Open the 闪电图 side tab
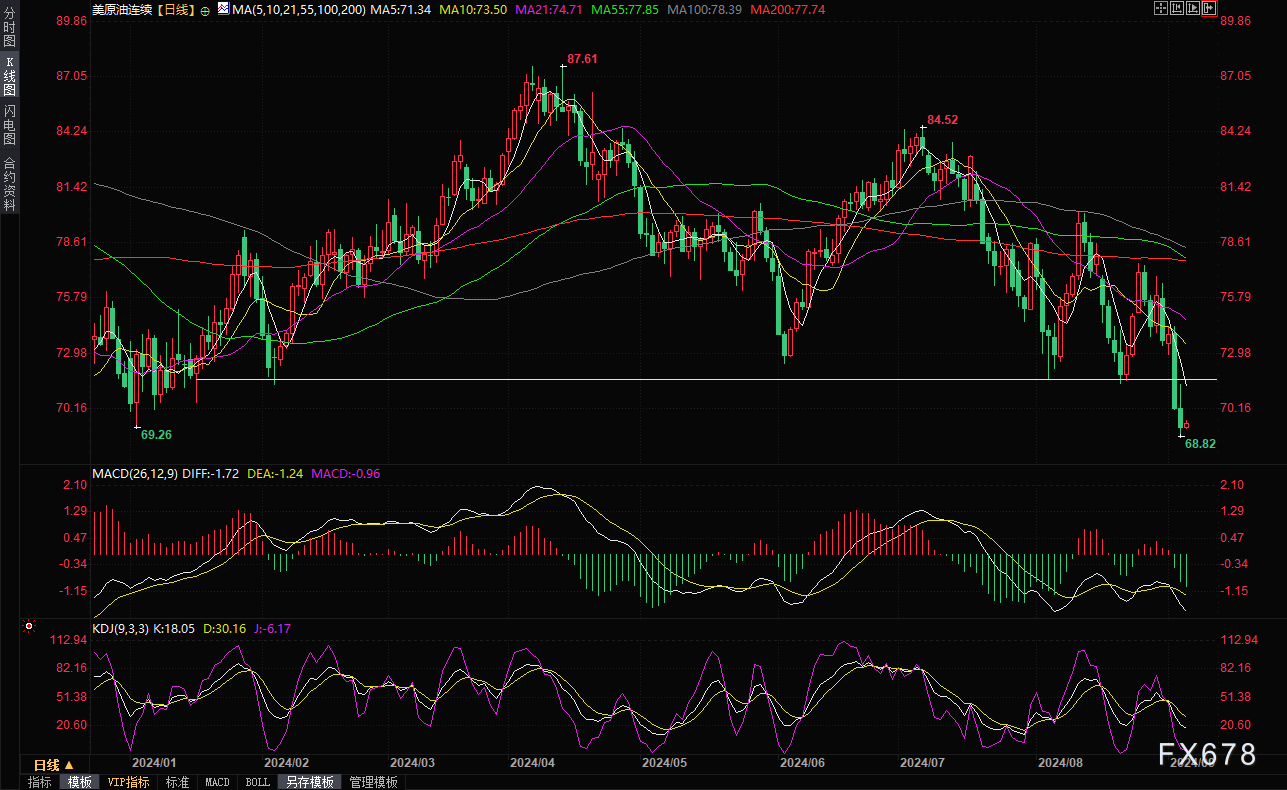This screenshot has height=790, width=1287. pos(9,125)
